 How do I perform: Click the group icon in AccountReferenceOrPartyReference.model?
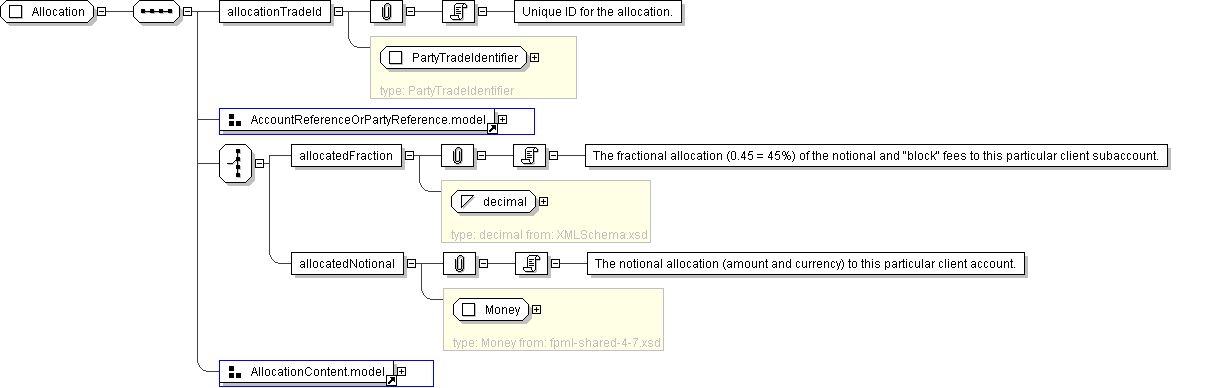coord(235,120)
